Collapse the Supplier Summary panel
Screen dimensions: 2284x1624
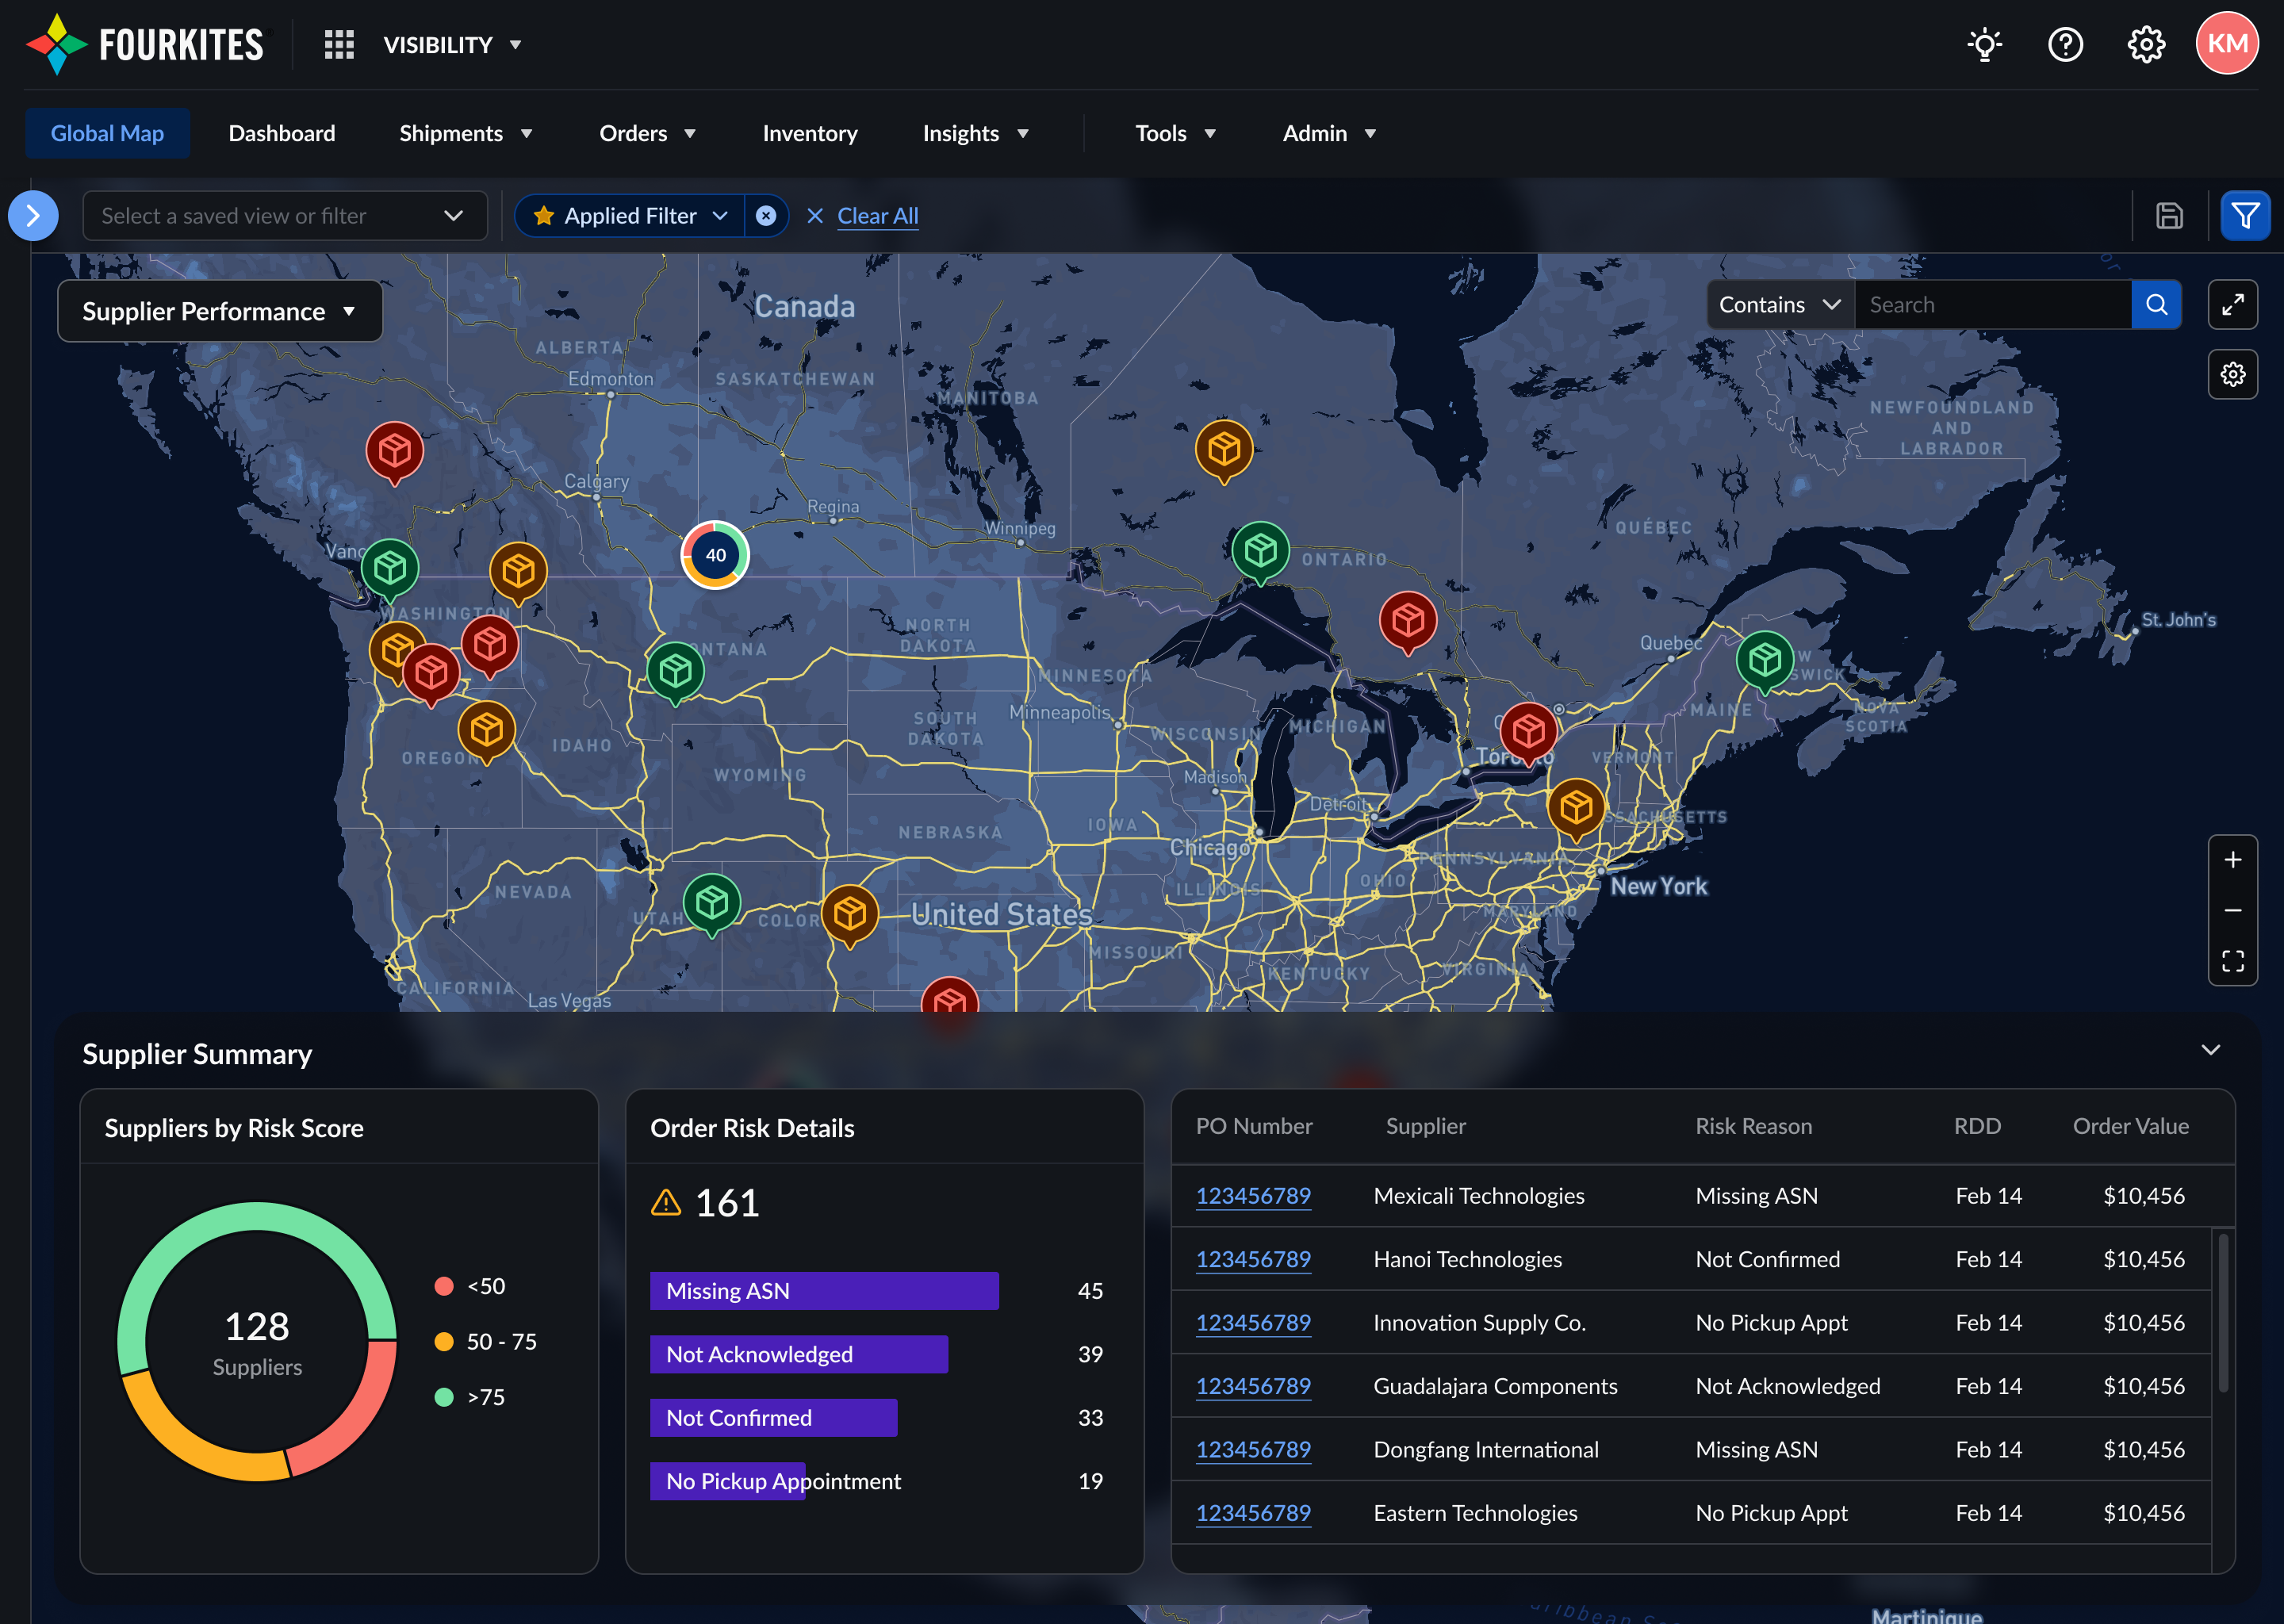point(2210,1050)
